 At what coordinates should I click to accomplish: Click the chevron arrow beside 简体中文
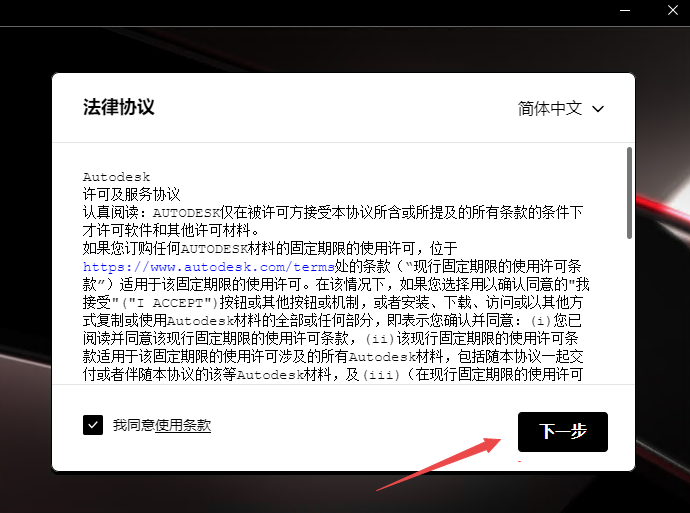click(x=599, y=108)
